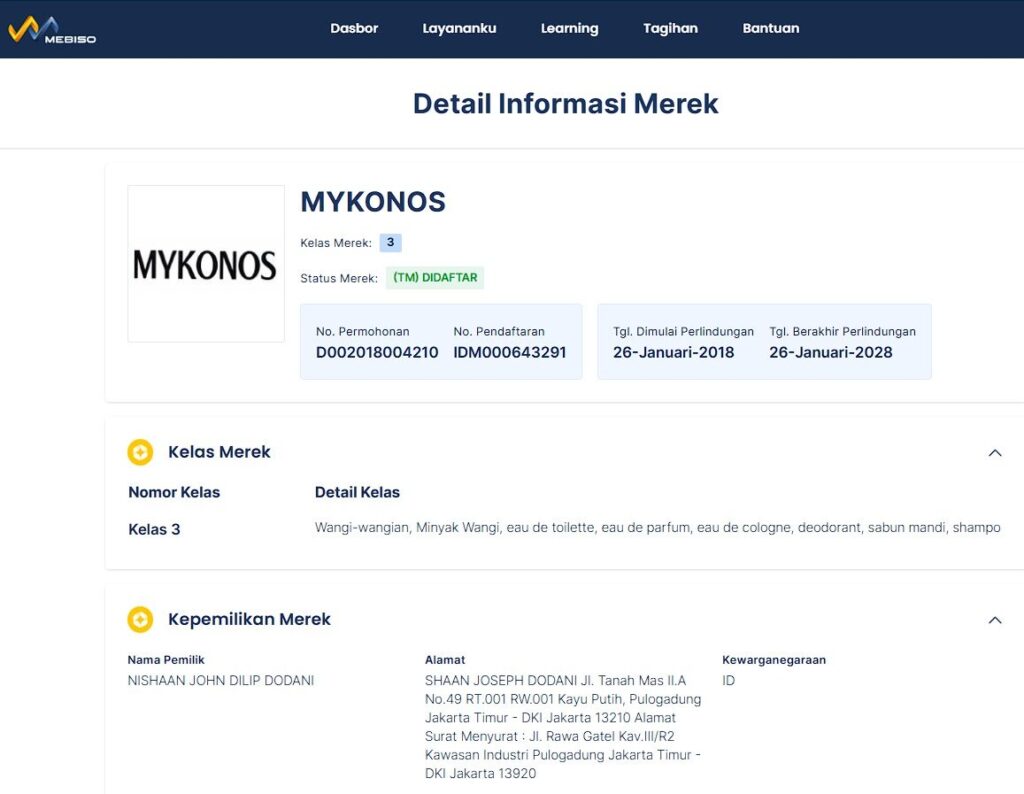Click owner name NISHAAN JOHN DILIP DODANI

pyautogui.click(x=221, y=681)
